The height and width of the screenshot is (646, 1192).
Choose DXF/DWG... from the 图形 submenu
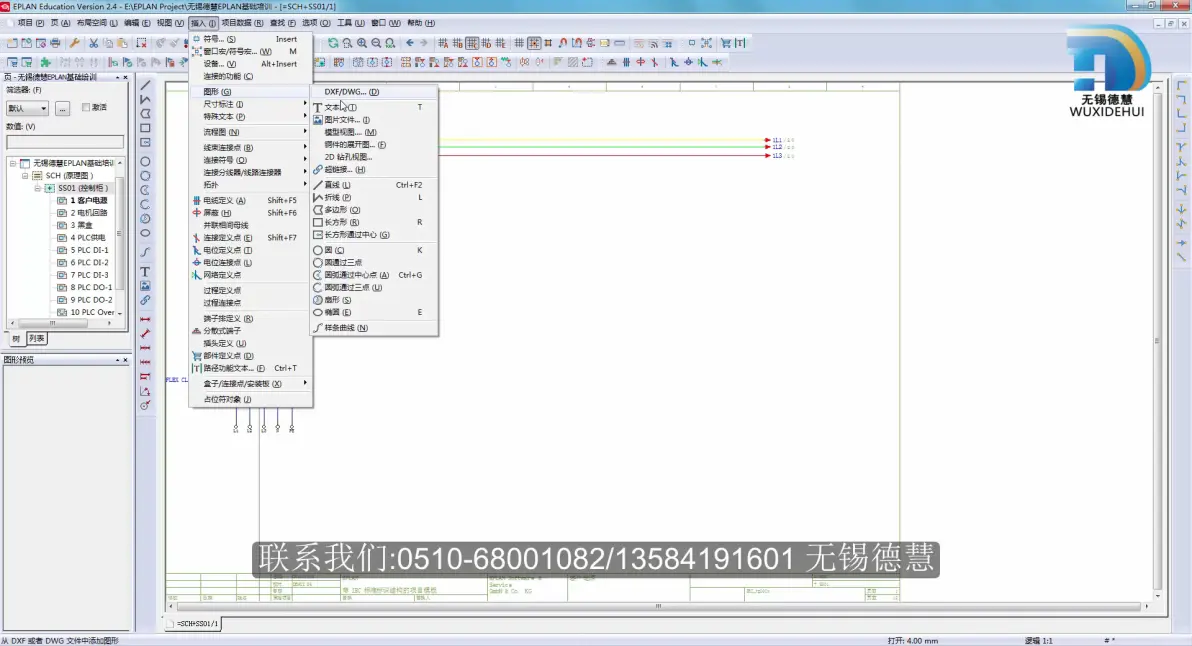375,92
